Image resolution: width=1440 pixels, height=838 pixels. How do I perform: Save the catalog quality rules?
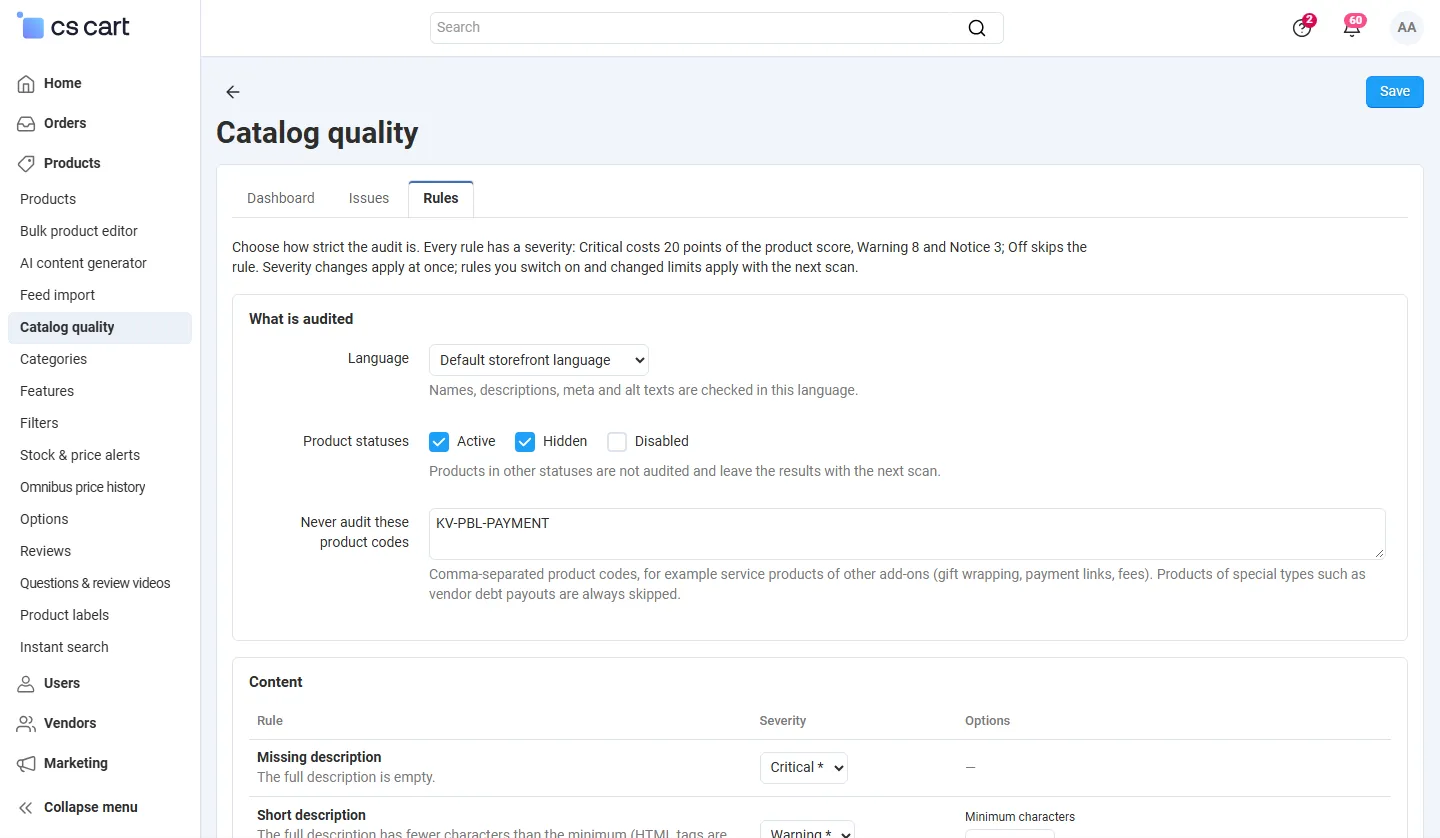click(x=1395, y=91)
